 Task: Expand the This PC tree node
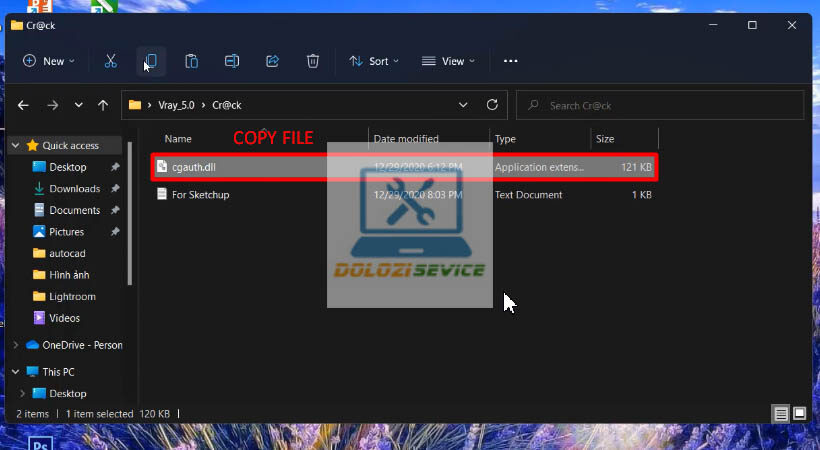coord(15,372)
